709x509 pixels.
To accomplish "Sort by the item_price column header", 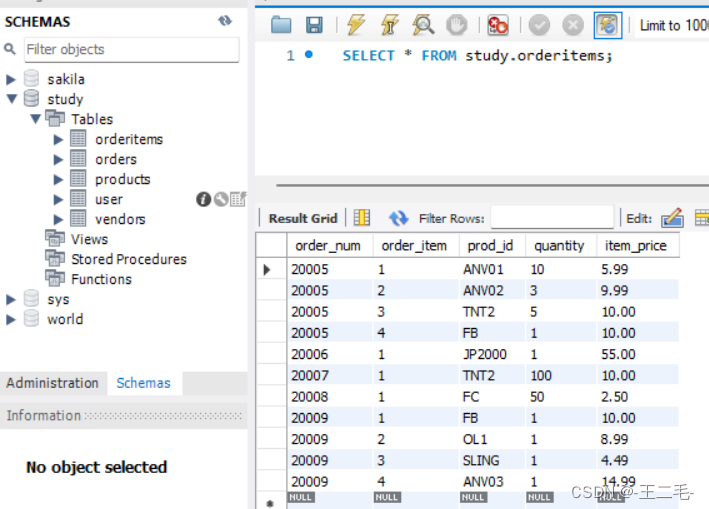I will (638, 245).
